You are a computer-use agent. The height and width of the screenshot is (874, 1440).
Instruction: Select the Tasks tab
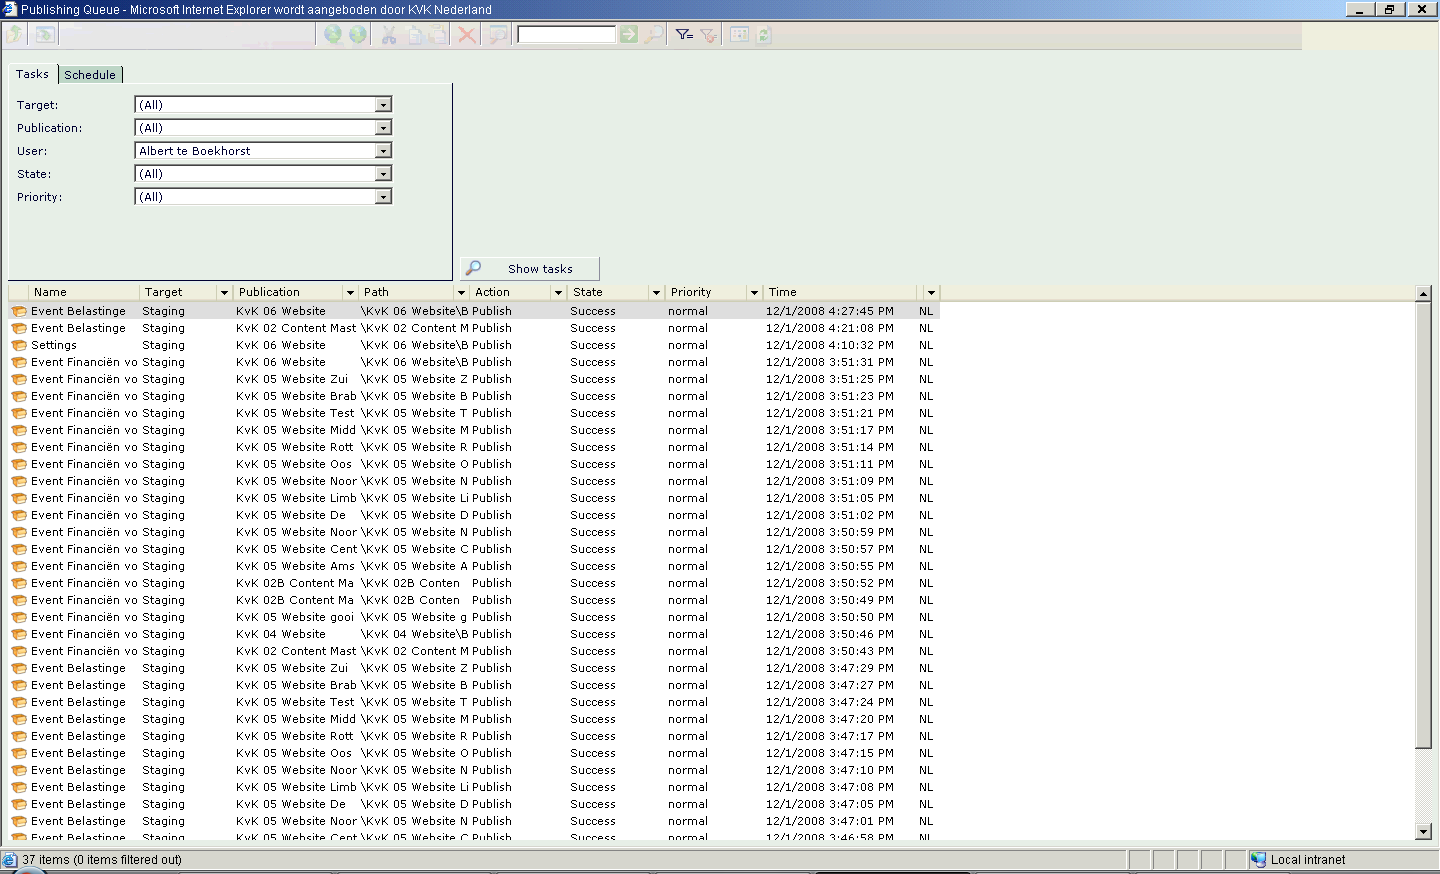[x=32, y=74]
